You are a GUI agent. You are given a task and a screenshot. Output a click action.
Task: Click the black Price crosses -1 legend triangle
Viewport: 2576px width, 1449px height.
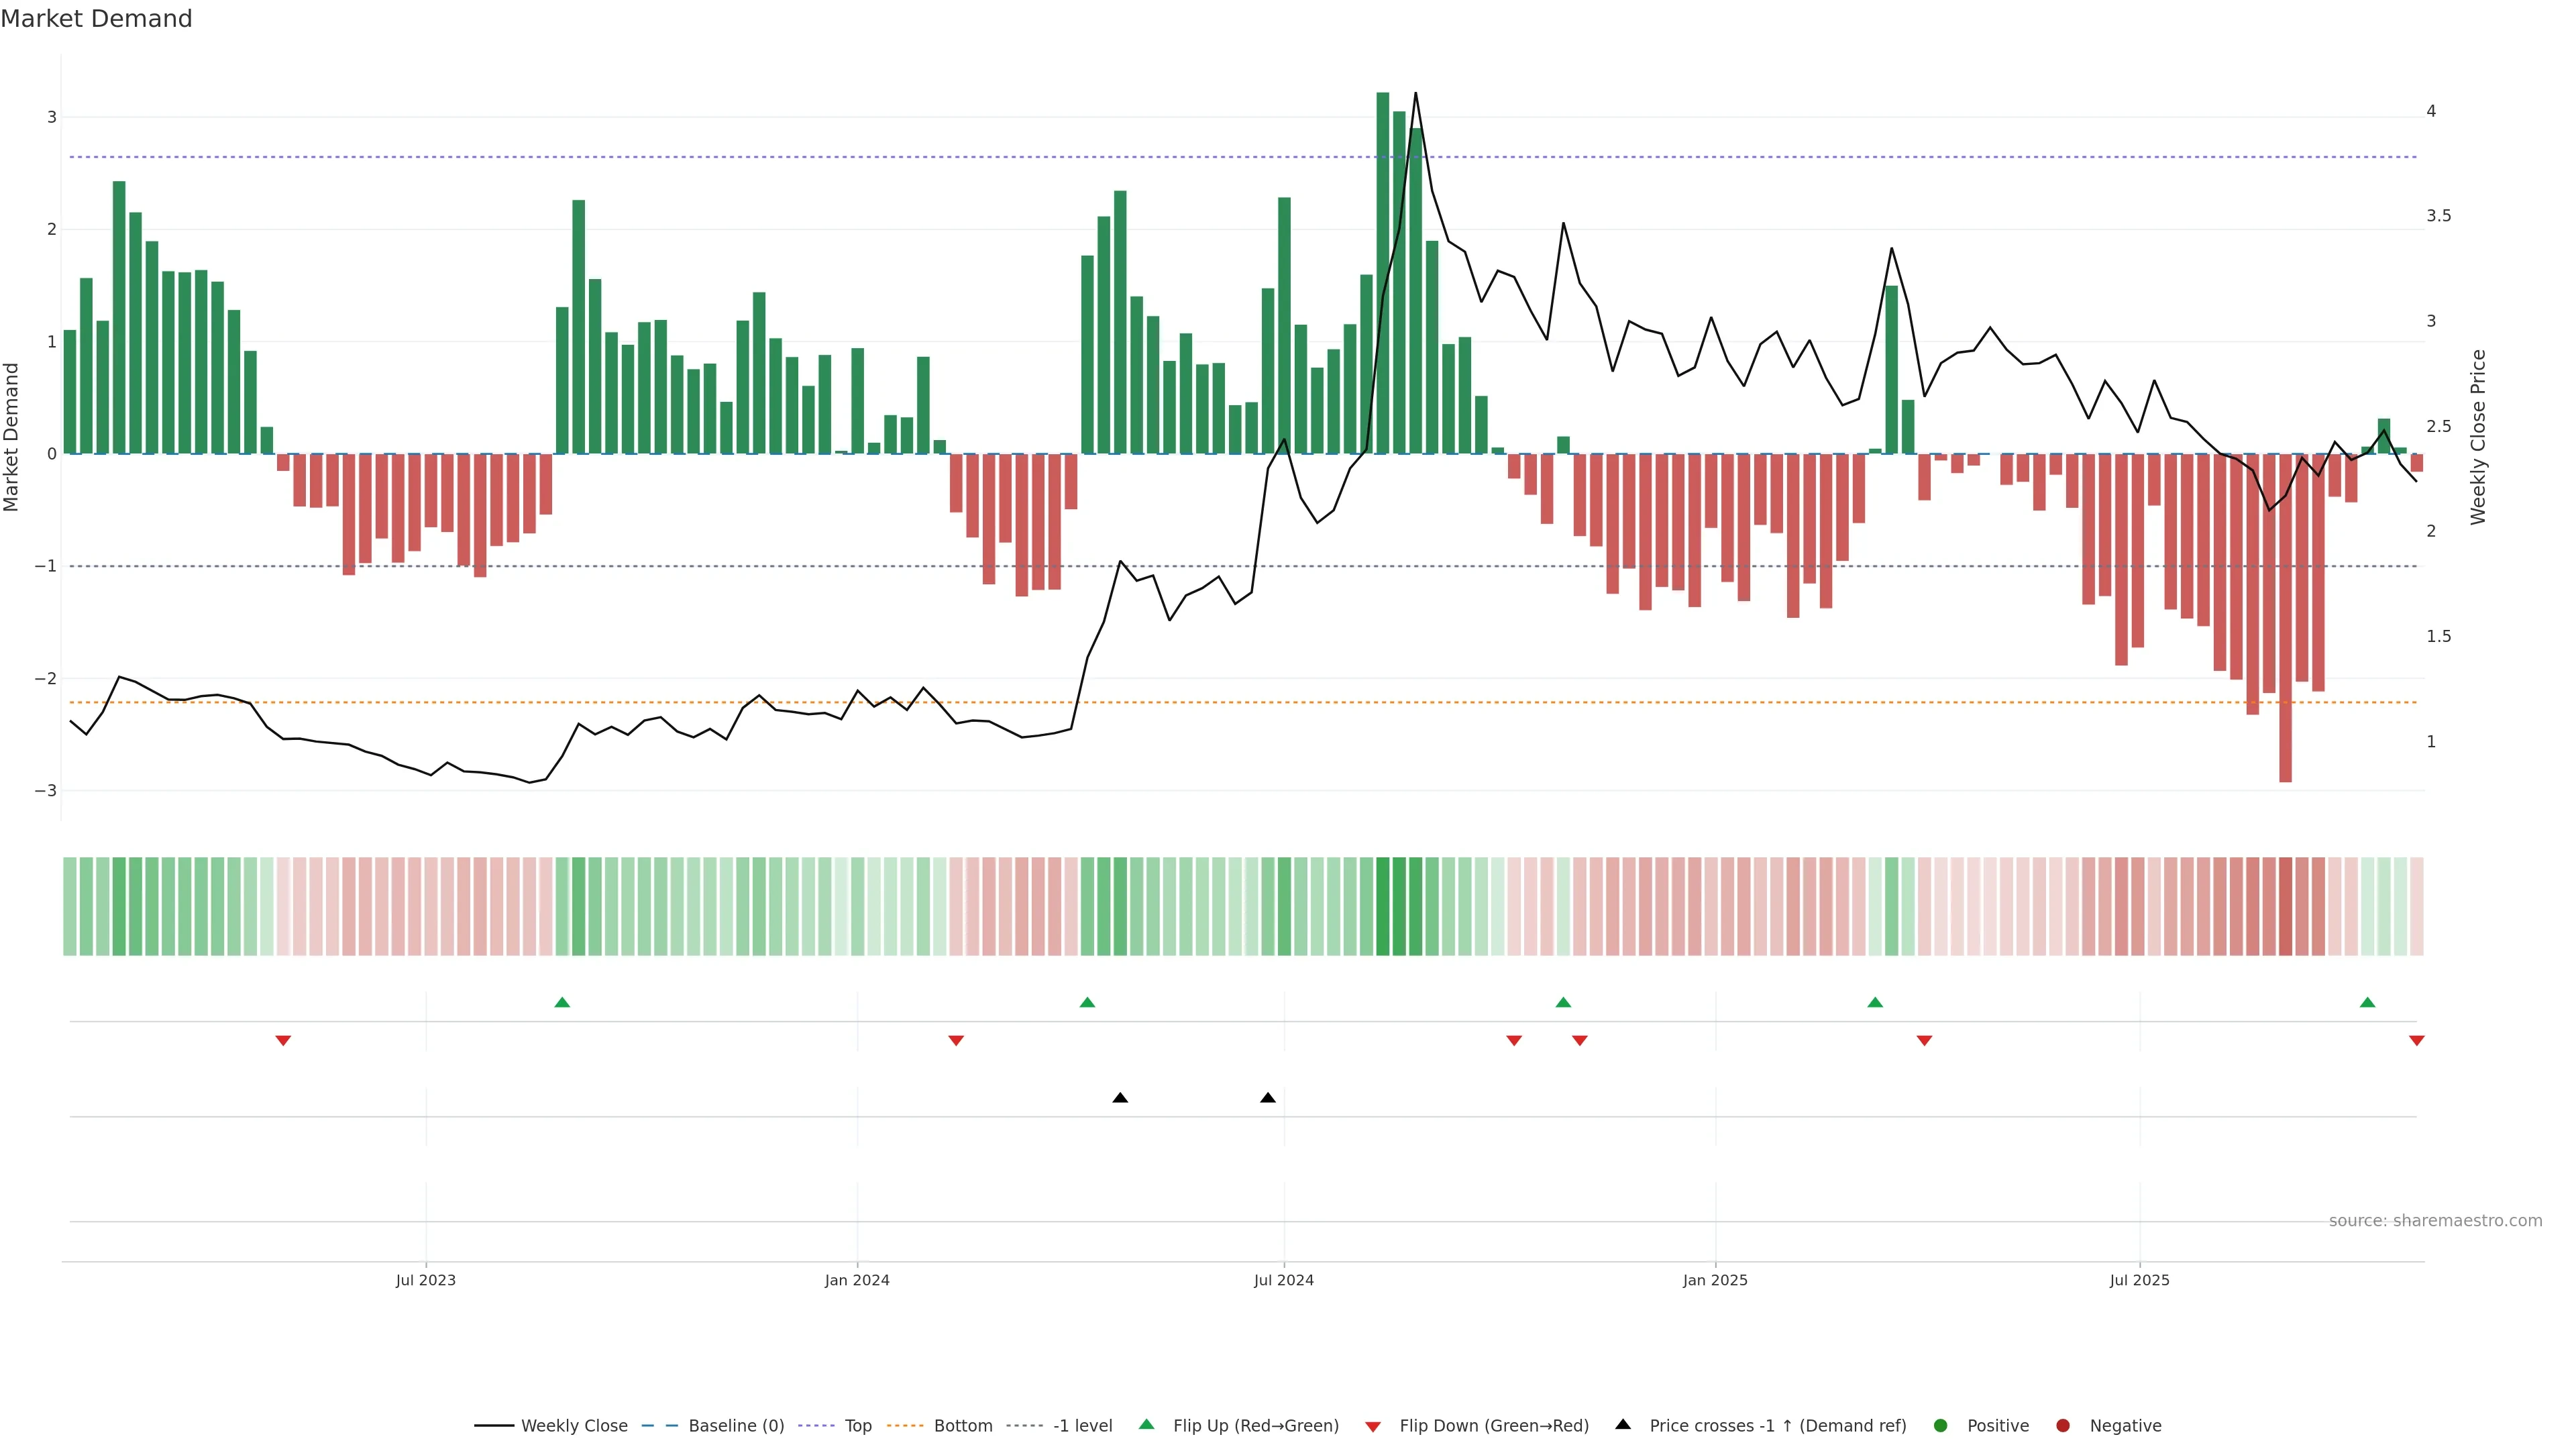[1623, 1425]
